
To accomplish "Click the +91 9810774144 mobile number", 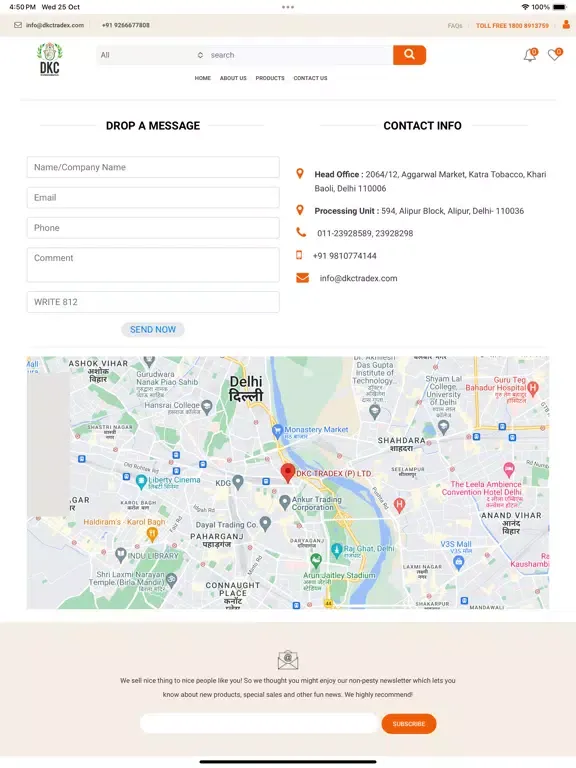I will [345, 256].
